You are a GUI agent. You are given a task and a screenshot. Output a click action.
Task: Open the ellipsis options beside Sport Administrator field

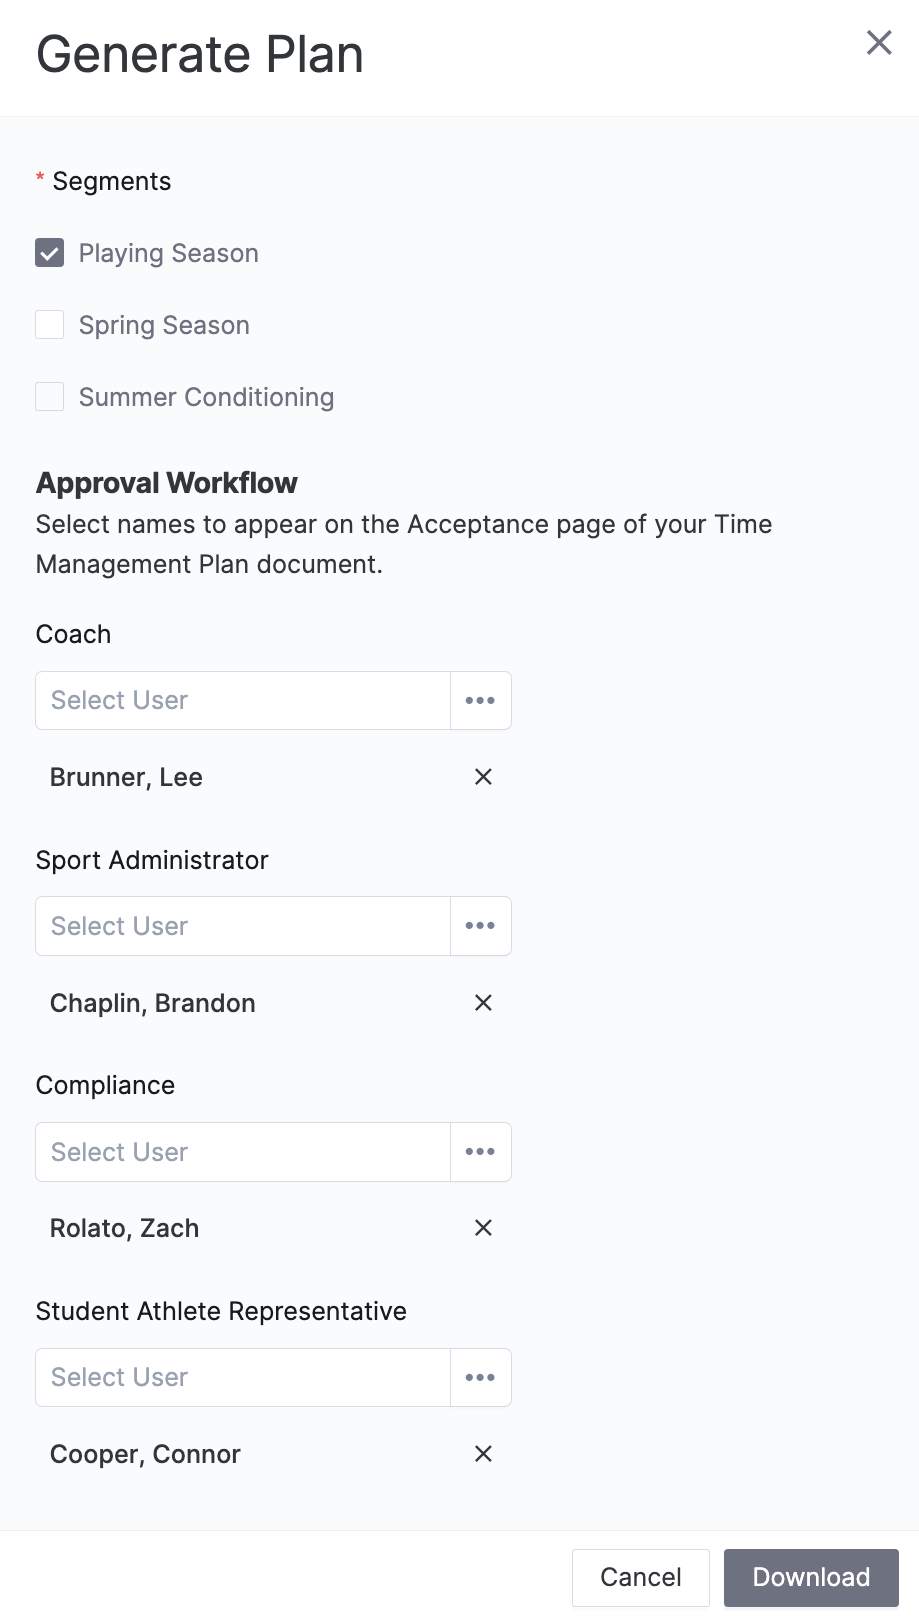point(481,925)
